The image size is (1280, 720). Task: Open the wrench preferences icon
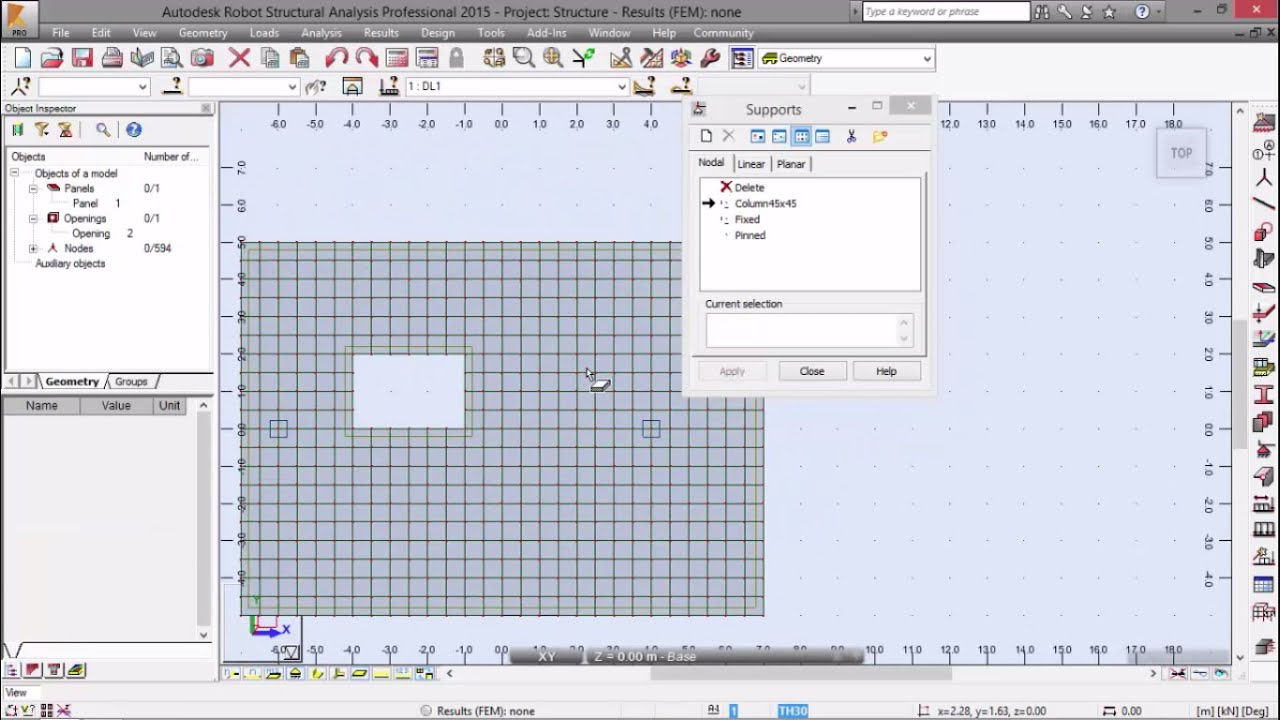(710, 58)
